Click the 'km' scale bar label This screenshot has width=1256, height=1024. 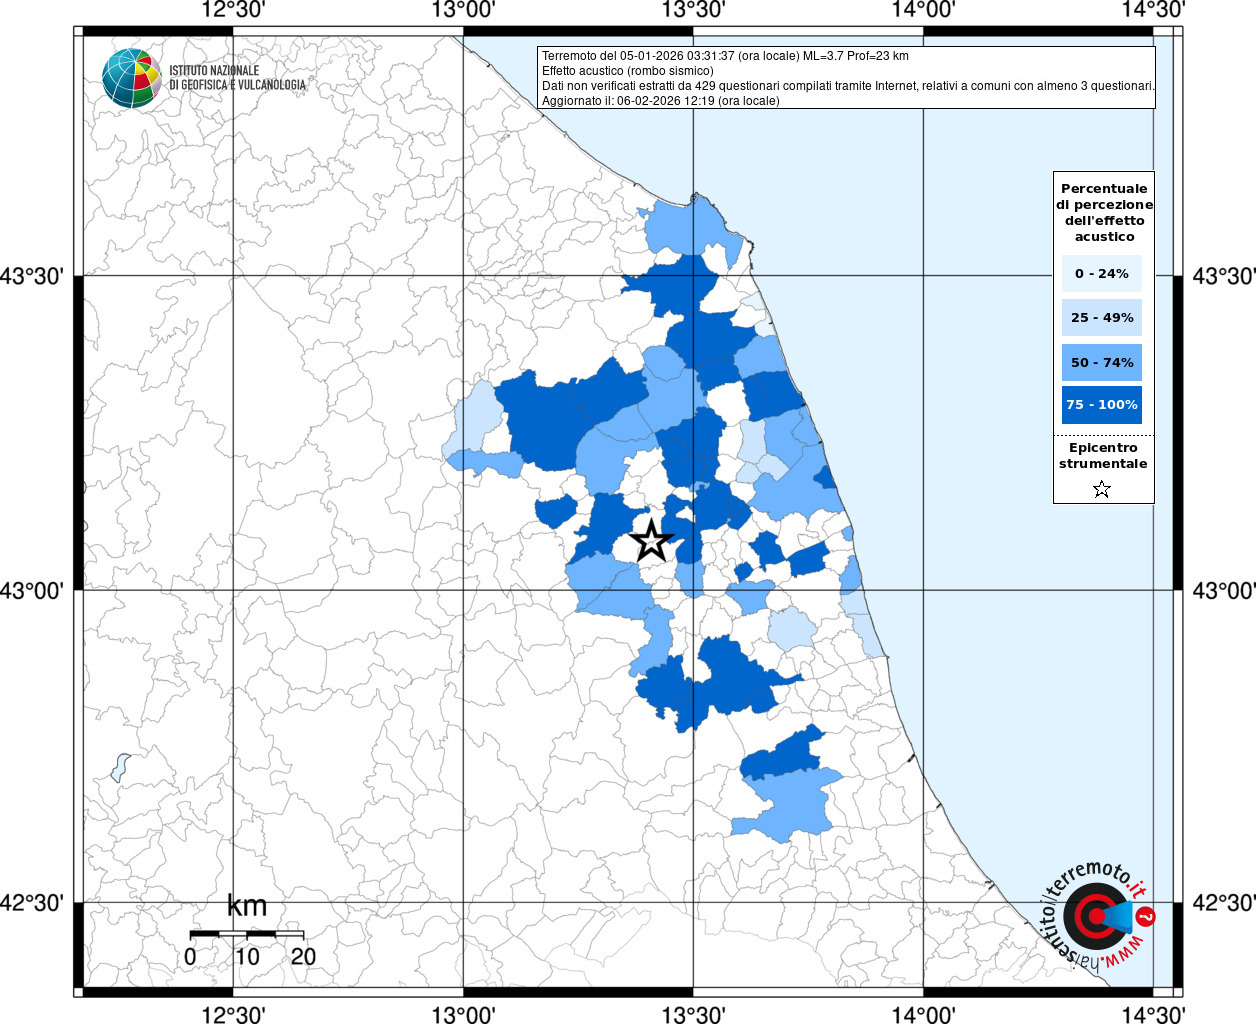pos(247,906)
